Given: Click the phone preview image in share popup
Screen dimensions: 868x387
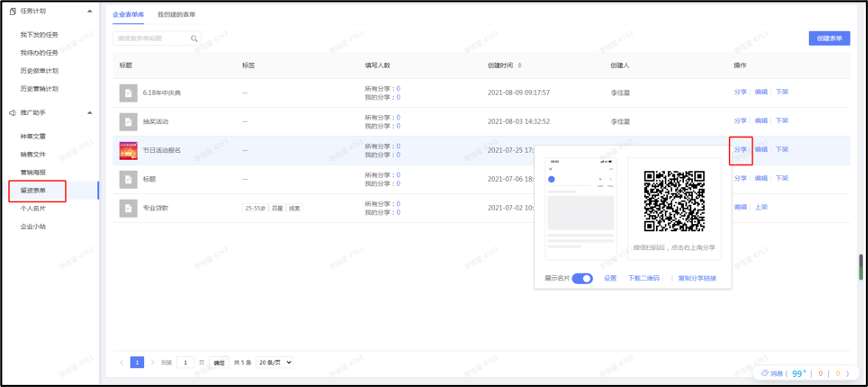Looking at the screenshot, I should pos(580,209).
